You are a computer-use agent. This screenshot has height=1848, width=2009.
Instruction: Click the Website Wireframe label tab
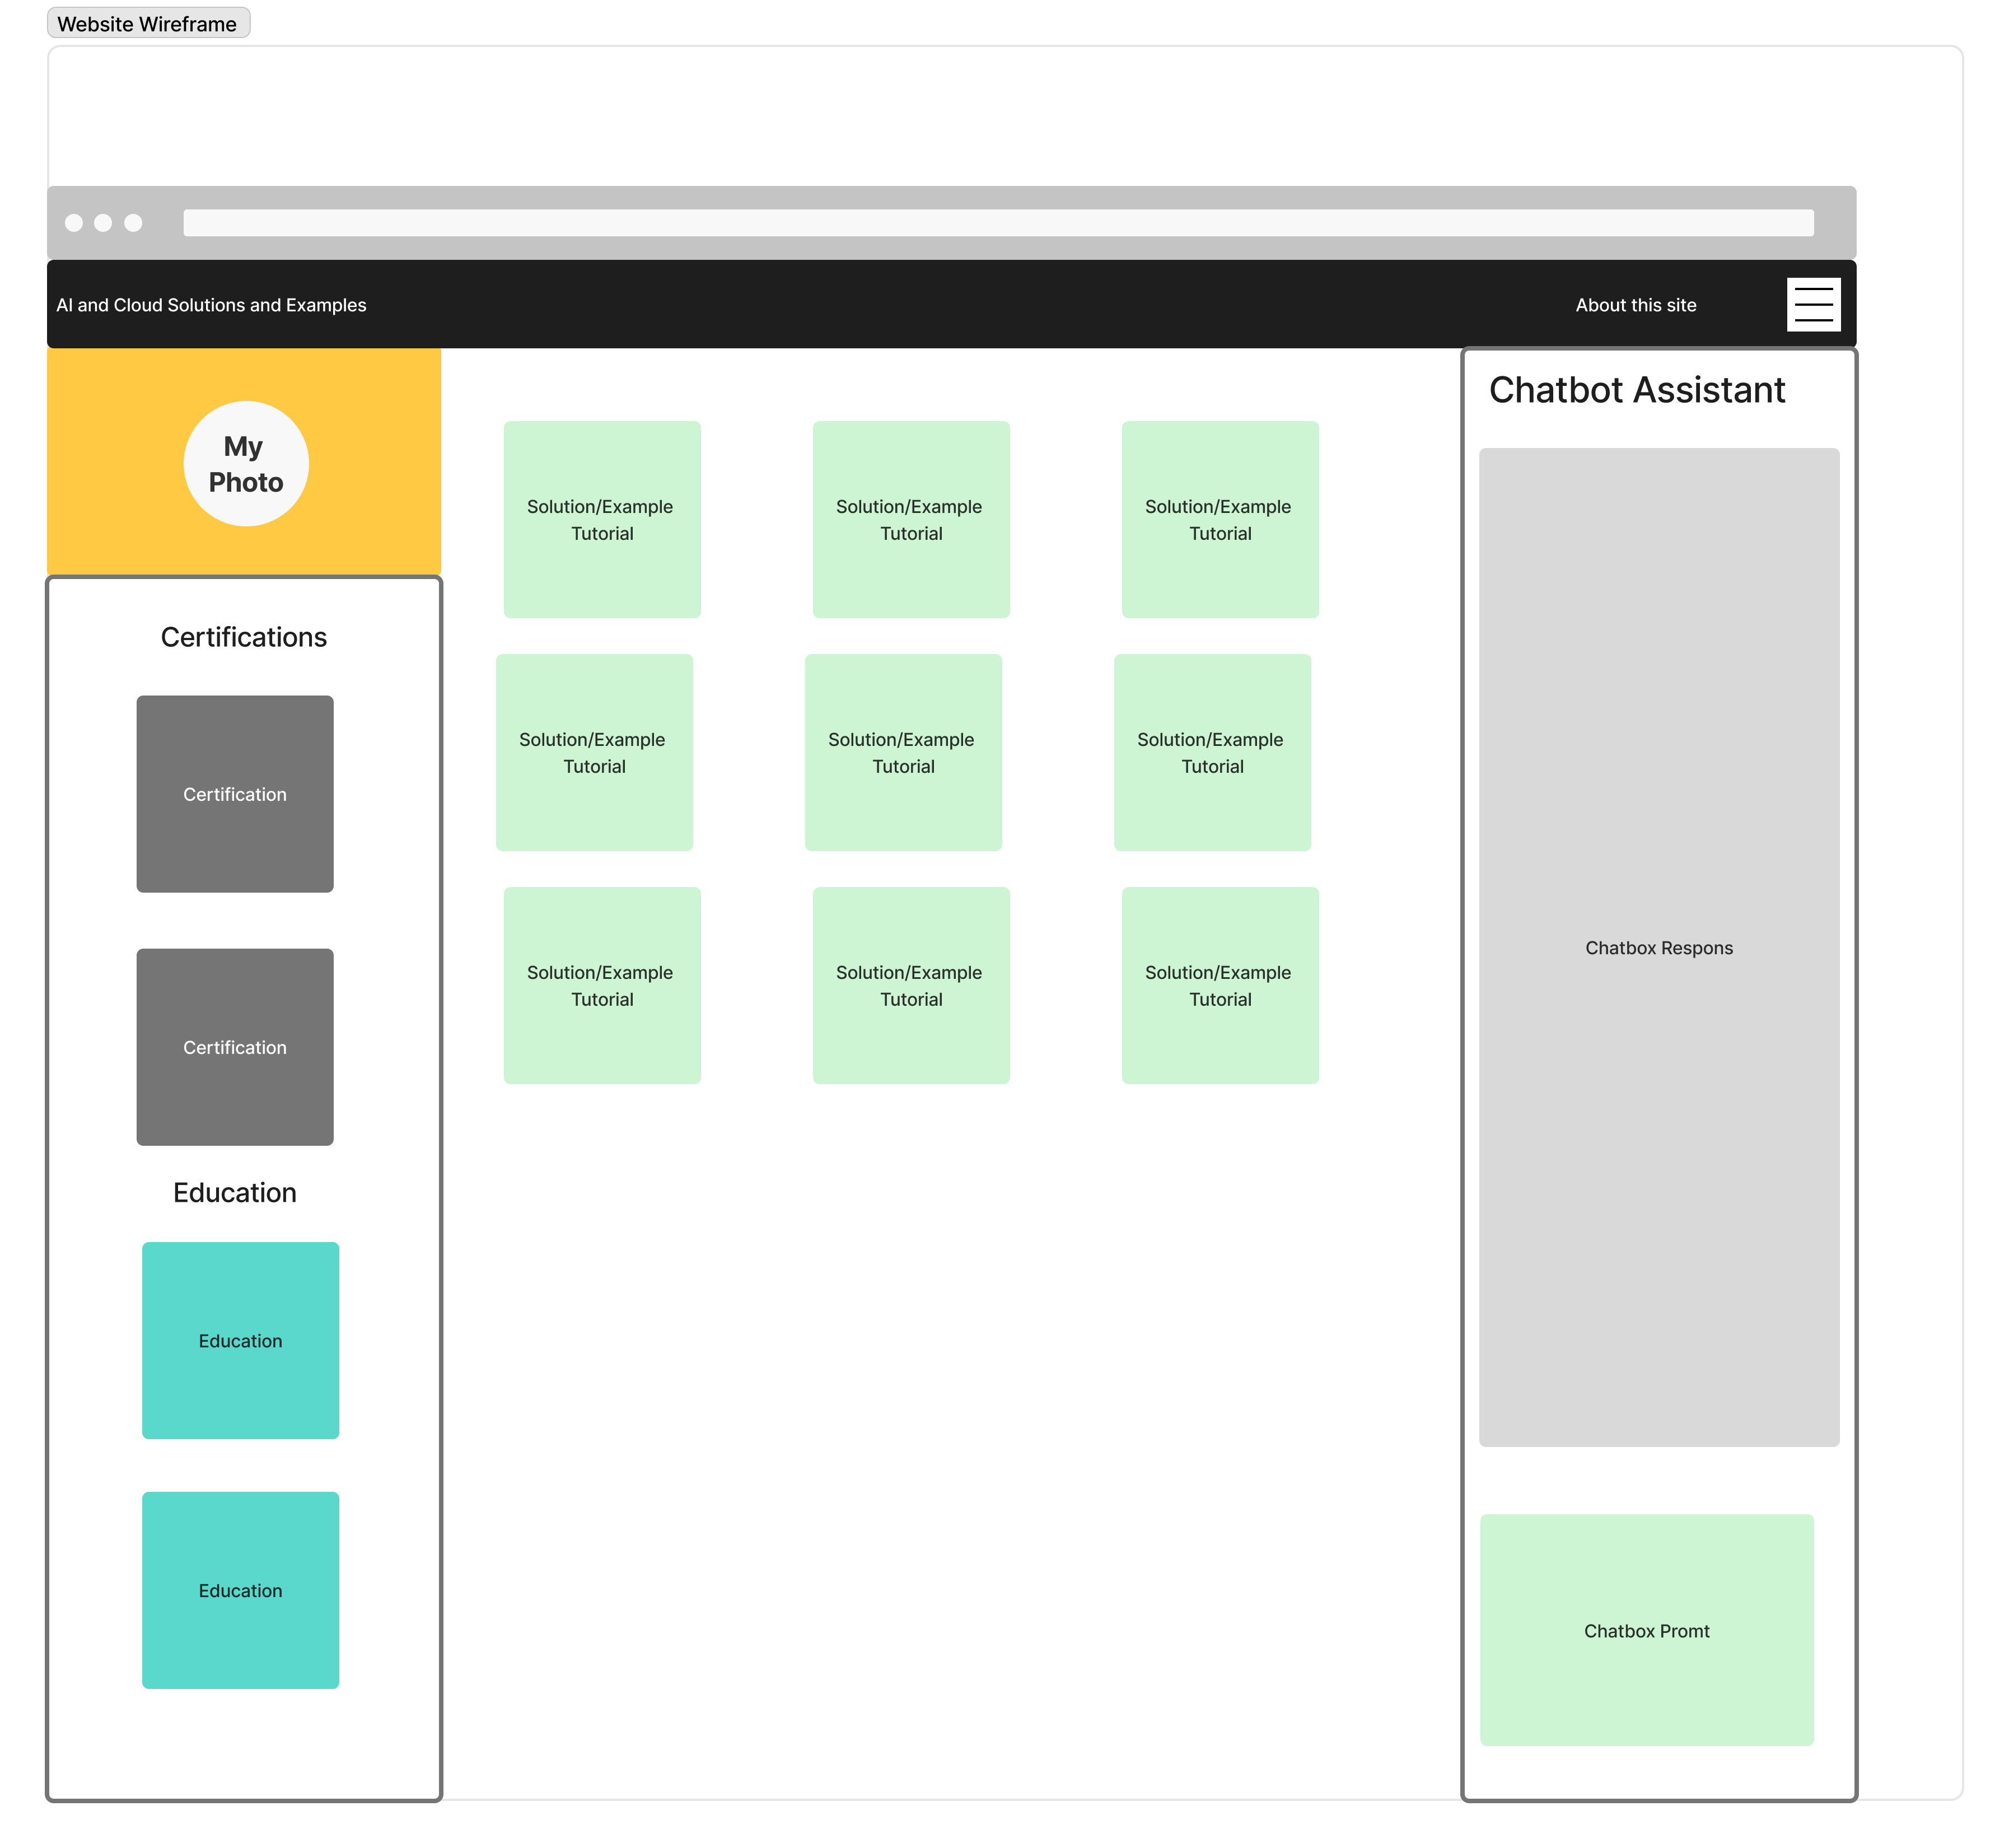point(148,24)
